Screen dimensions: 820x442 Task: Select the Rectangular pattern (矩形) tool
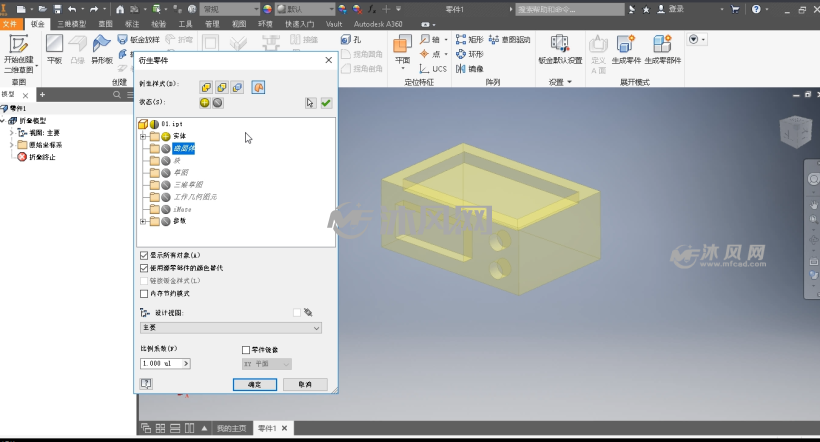click(470, 39)
